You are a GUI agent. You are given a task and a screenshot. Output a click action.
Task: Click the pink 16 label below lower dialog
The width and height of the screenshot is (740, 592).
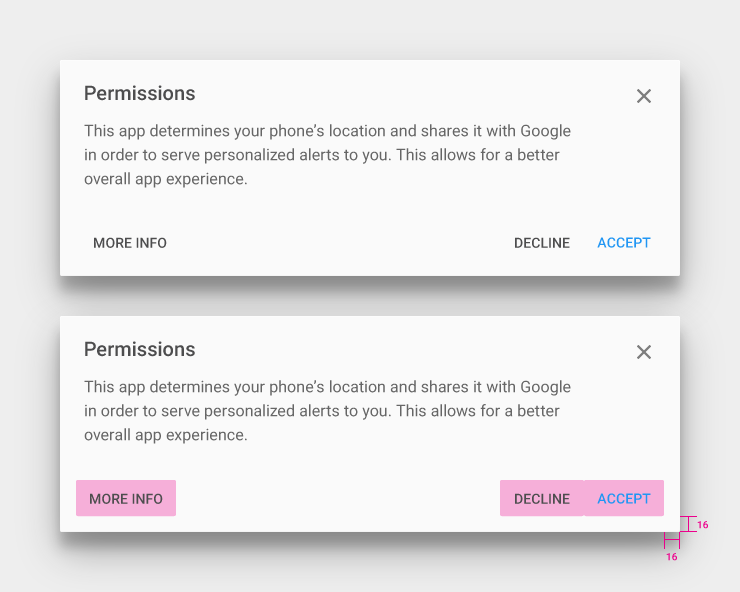click(672, 557)
